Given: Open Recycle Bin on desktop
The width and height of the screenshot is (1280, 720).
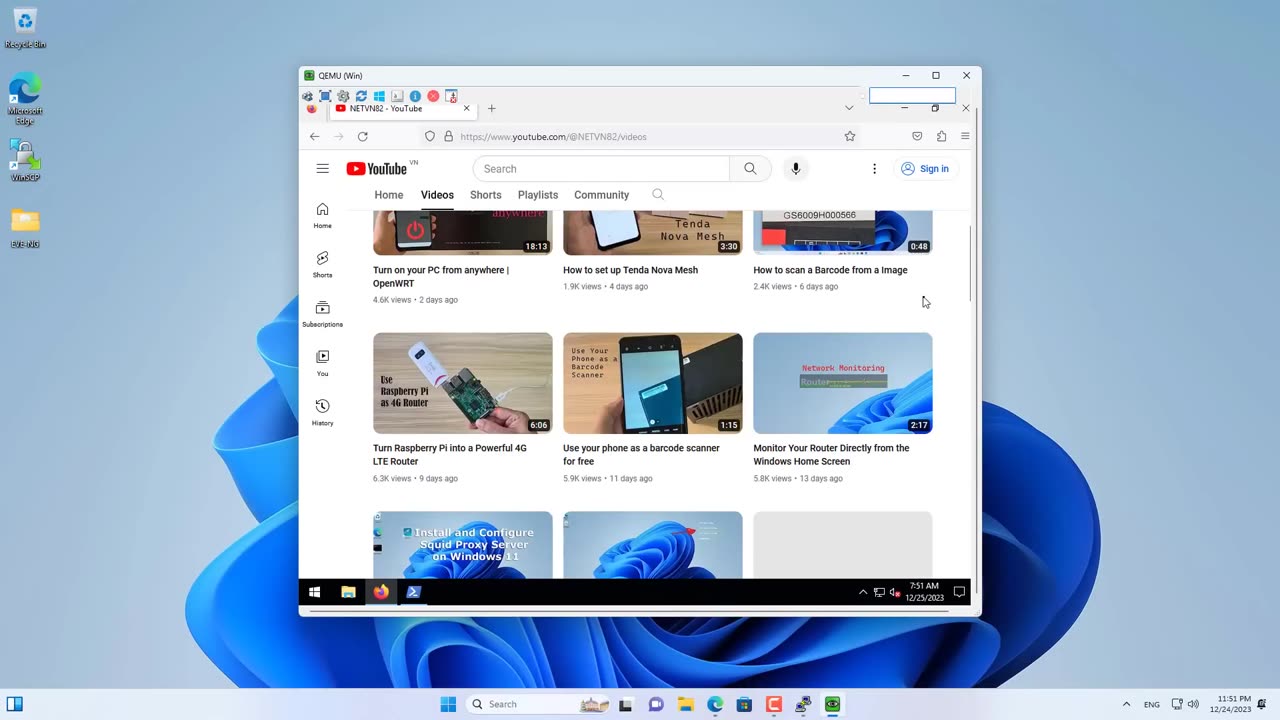Looking at the screenshot, I should pyautogui.click(x=25, y=28).
